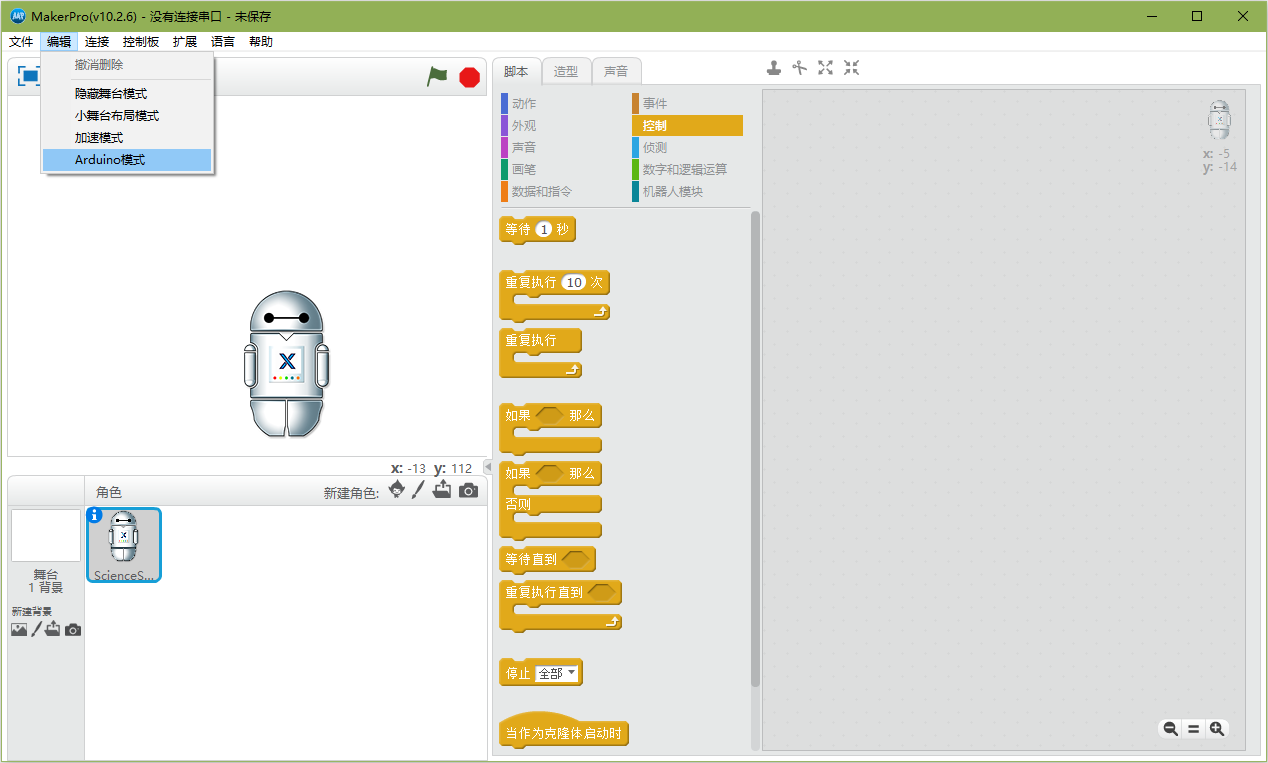Click the red stop sign

469,76
